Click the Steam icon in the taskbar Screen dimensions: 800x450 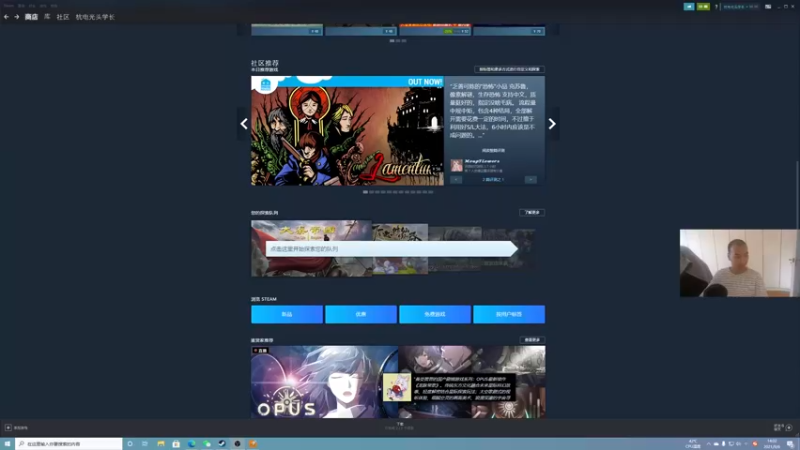(x=222, y=444)
